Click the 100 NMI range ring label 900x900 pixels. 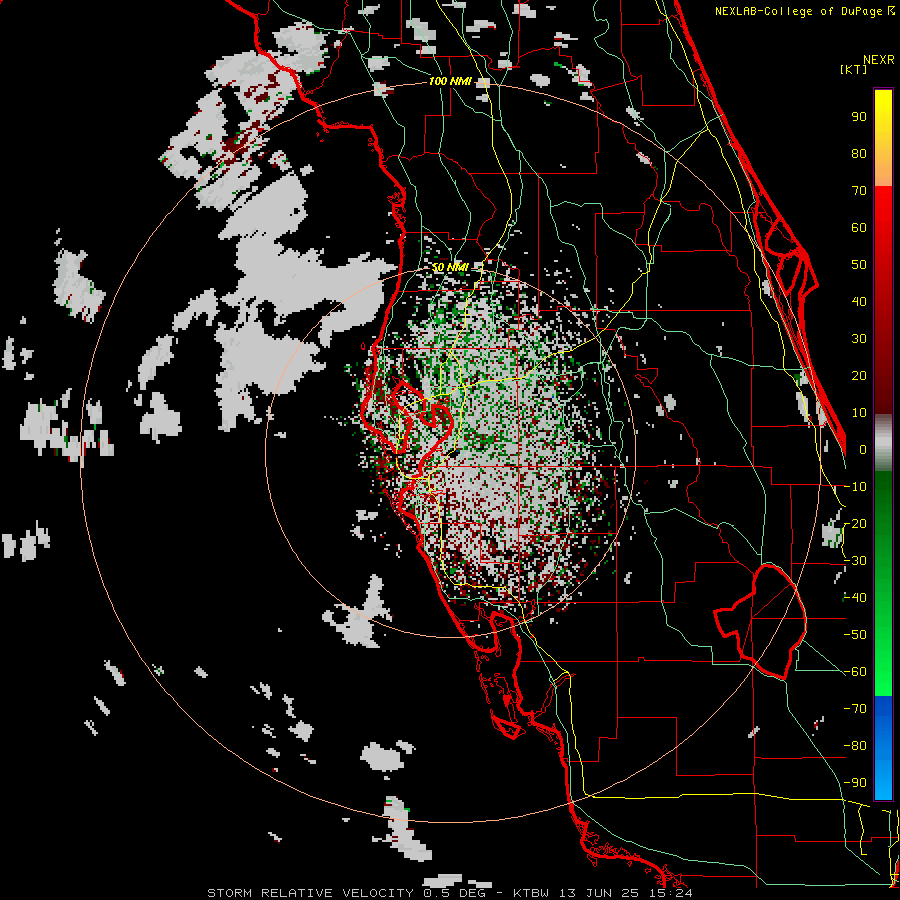coord(450,82)
